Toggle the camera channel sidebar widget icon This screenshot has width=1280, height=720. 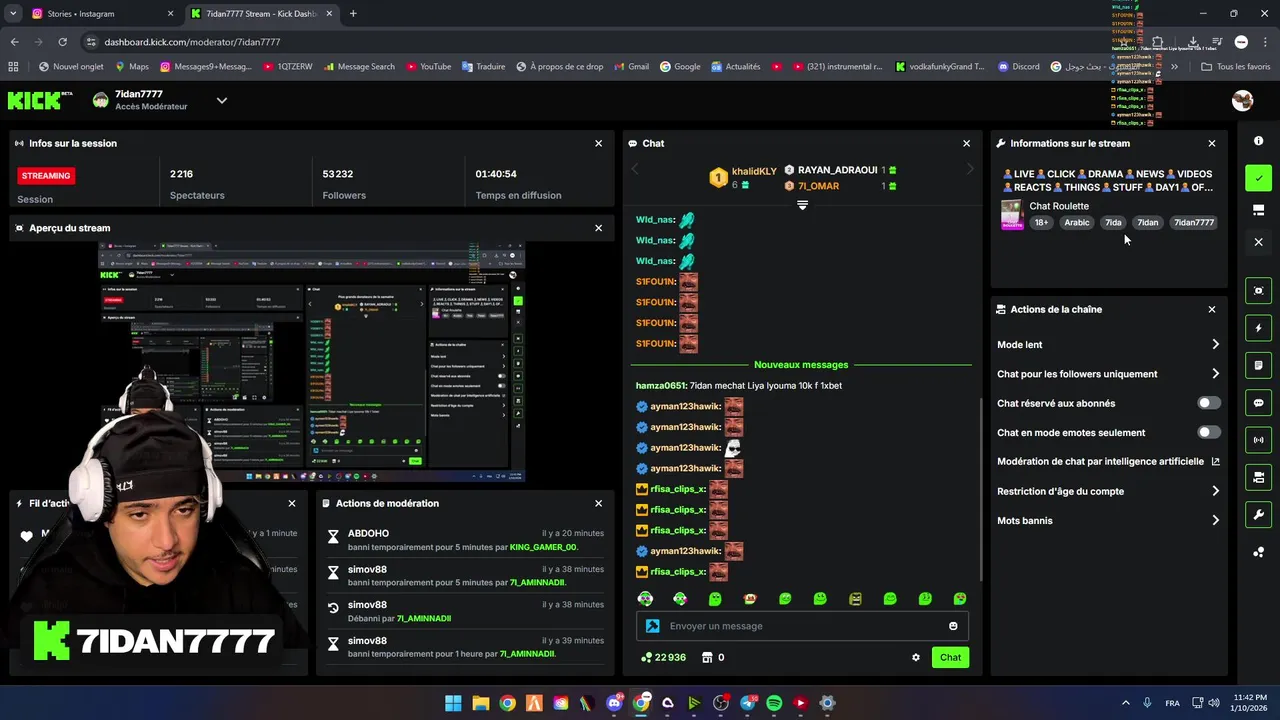coord(1258,478)
